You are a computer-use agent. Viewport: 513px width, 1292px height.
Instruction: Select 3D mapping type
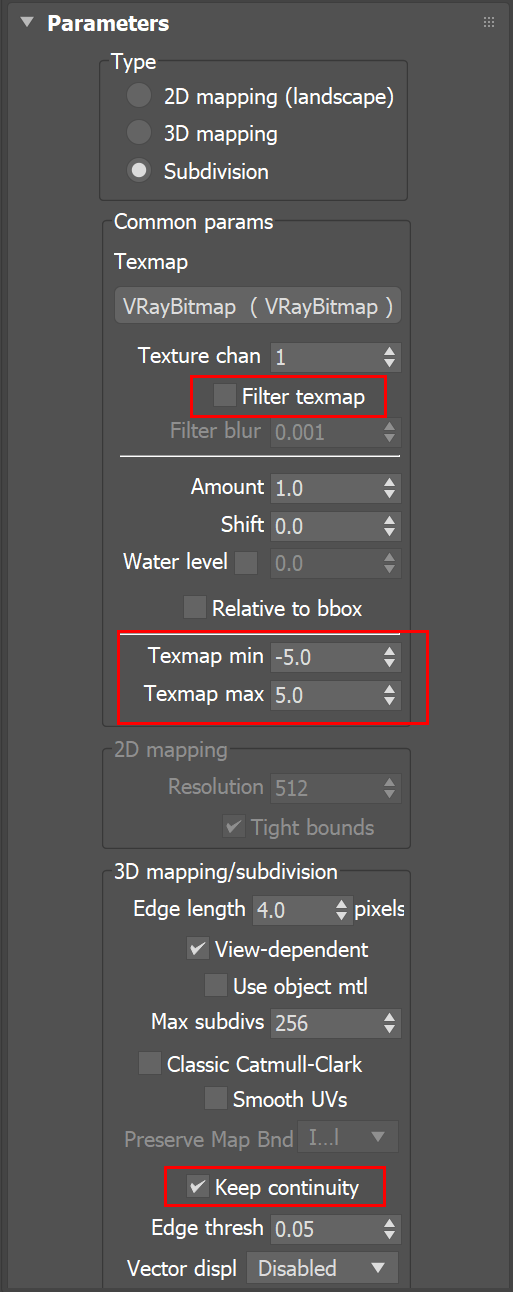coord(140,133)
